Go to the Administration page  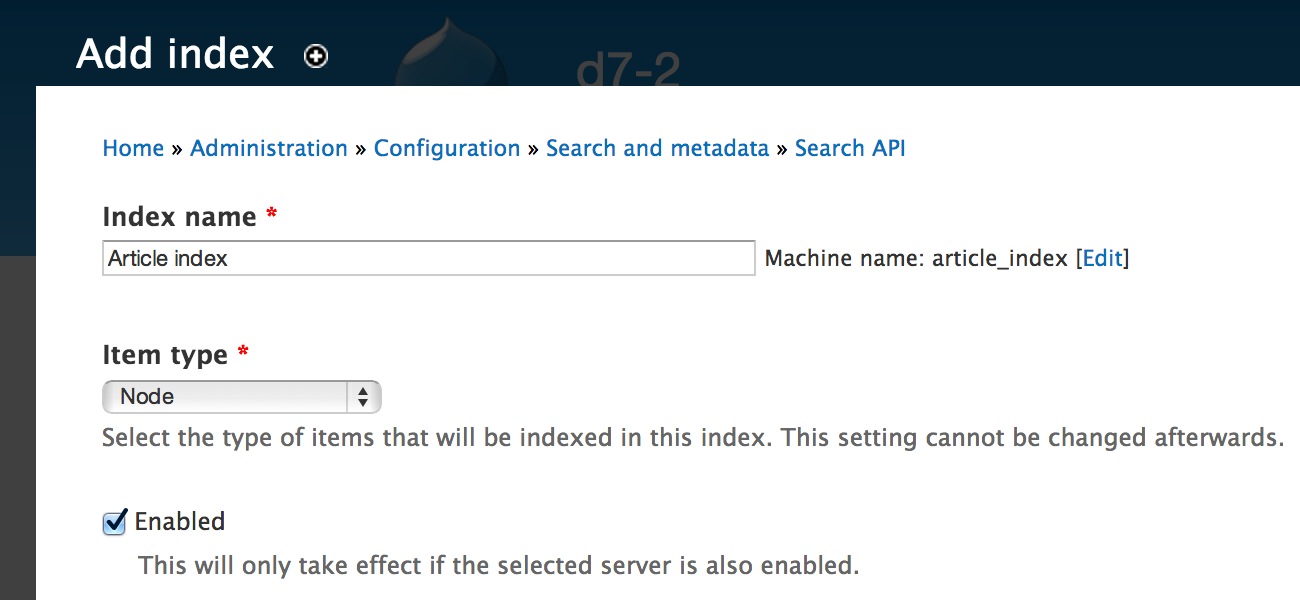268,148
